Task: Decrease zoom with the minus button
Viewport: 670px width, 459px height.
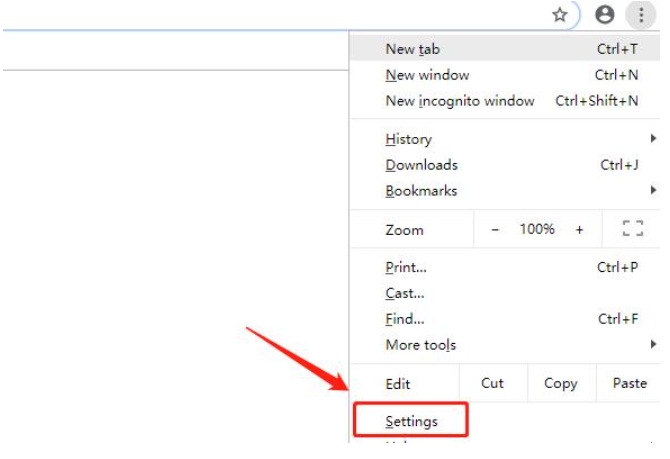Action: [x=495, y=229]
